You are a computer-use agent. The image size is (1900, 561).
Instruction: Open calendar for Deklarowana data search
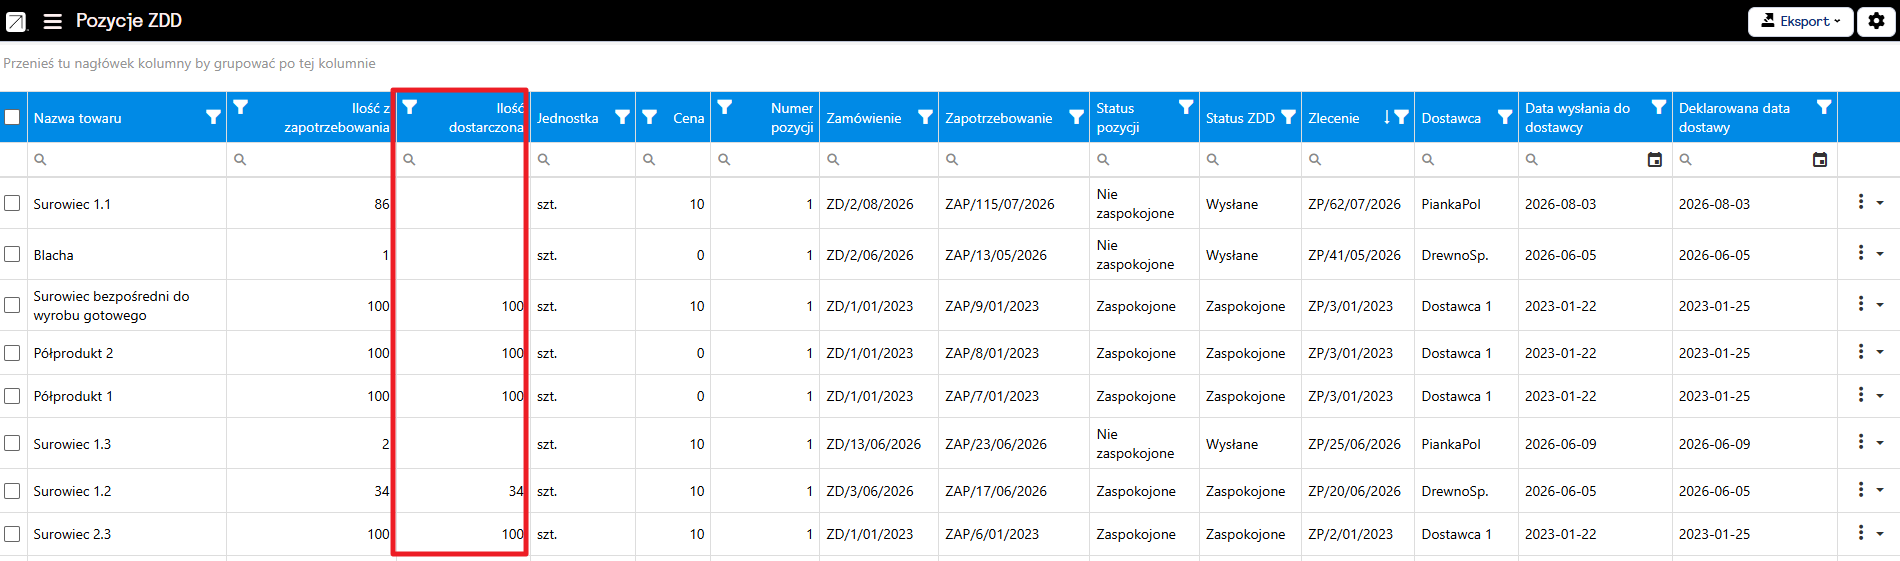pyautogui.click(x=1820, y=160)
